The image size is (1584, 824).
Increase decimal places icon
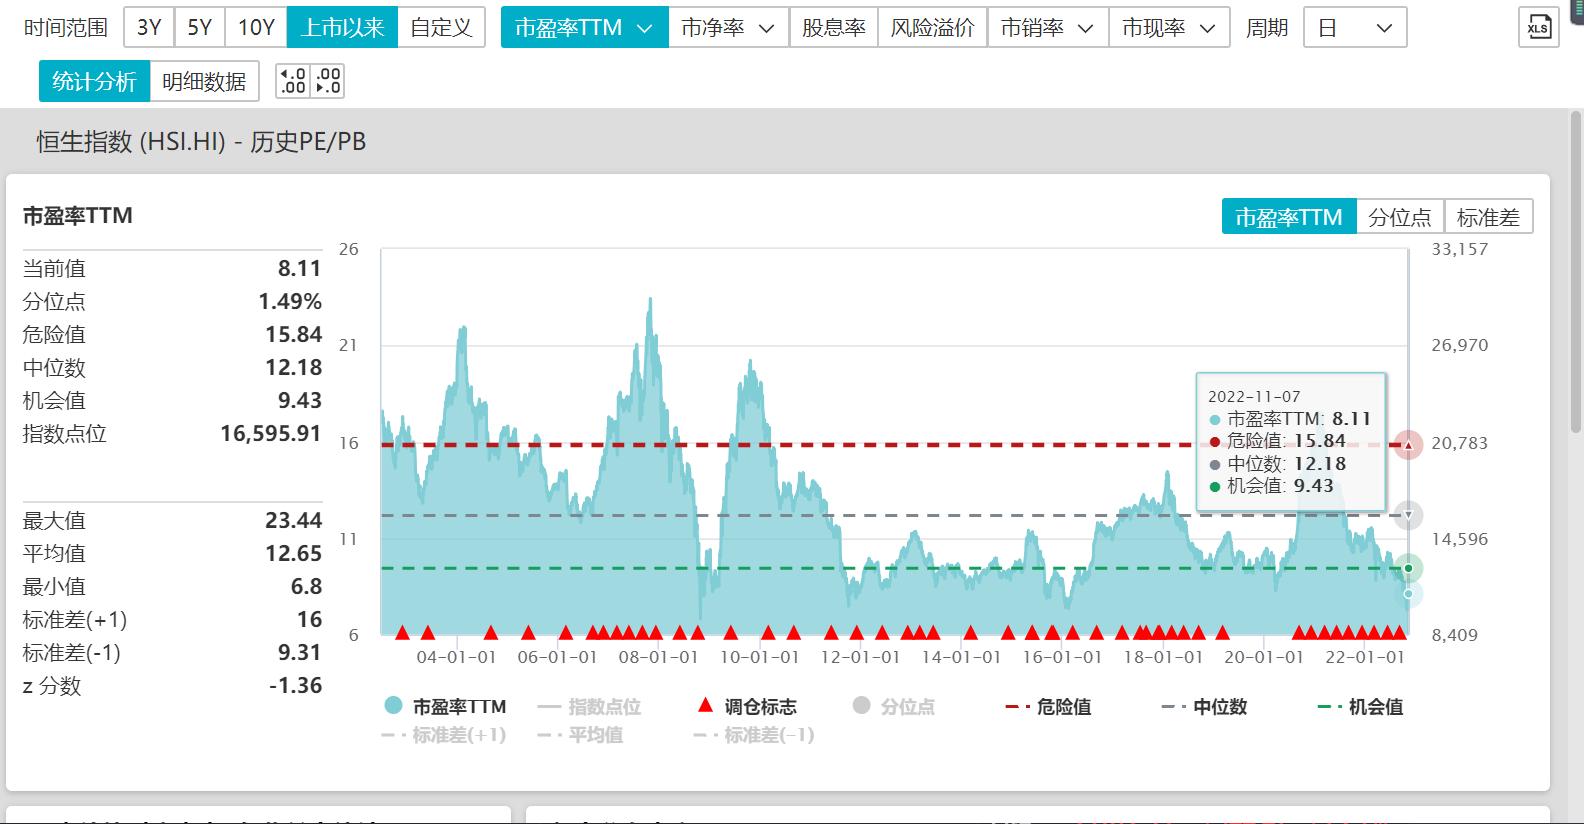[x=293, y=81]
